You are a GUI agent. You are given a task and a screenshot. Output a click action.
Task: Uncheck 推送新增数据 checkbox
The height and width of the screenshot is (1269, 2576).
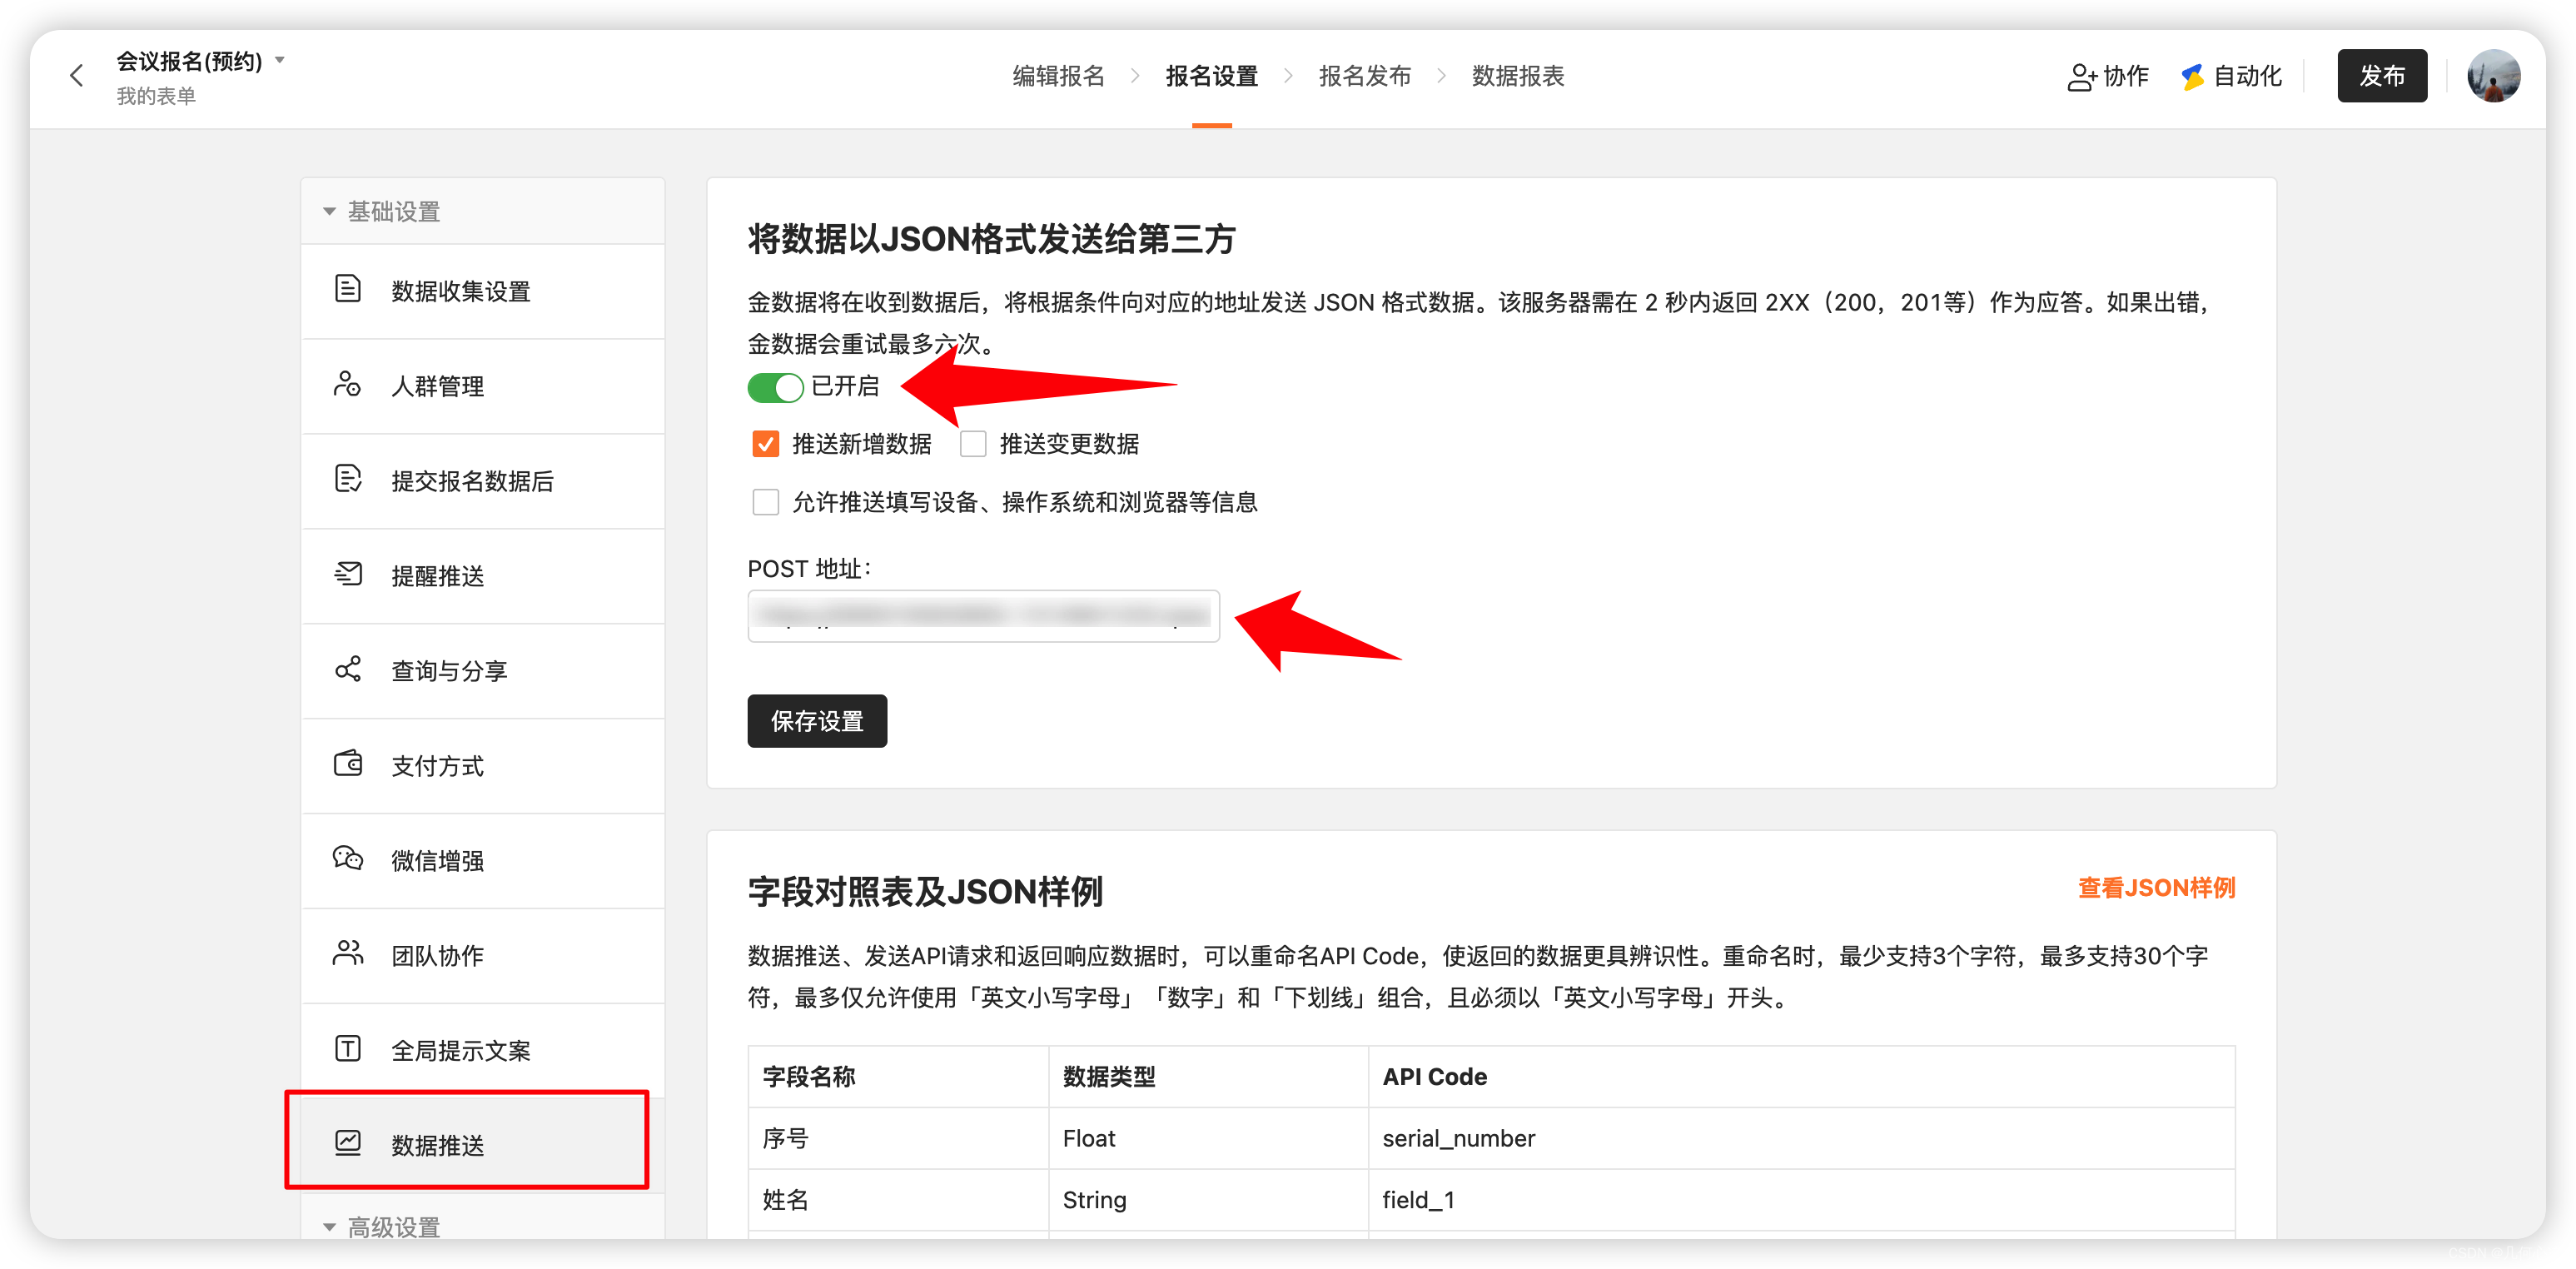pyautogui.click(x=765, y=444)
